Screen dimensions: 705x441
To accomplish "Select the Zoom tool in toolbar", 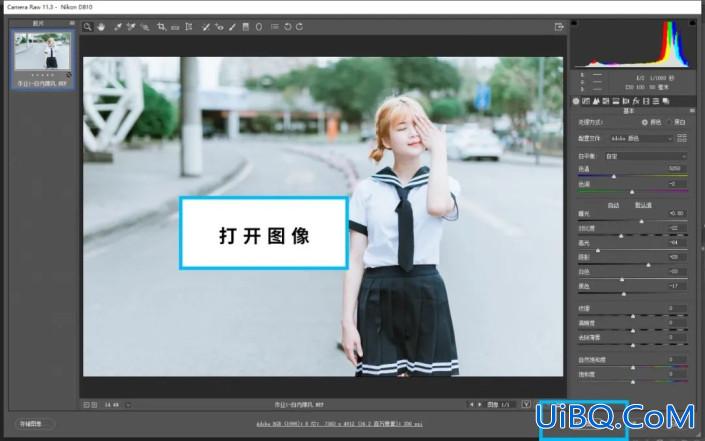I will point(88,27).
